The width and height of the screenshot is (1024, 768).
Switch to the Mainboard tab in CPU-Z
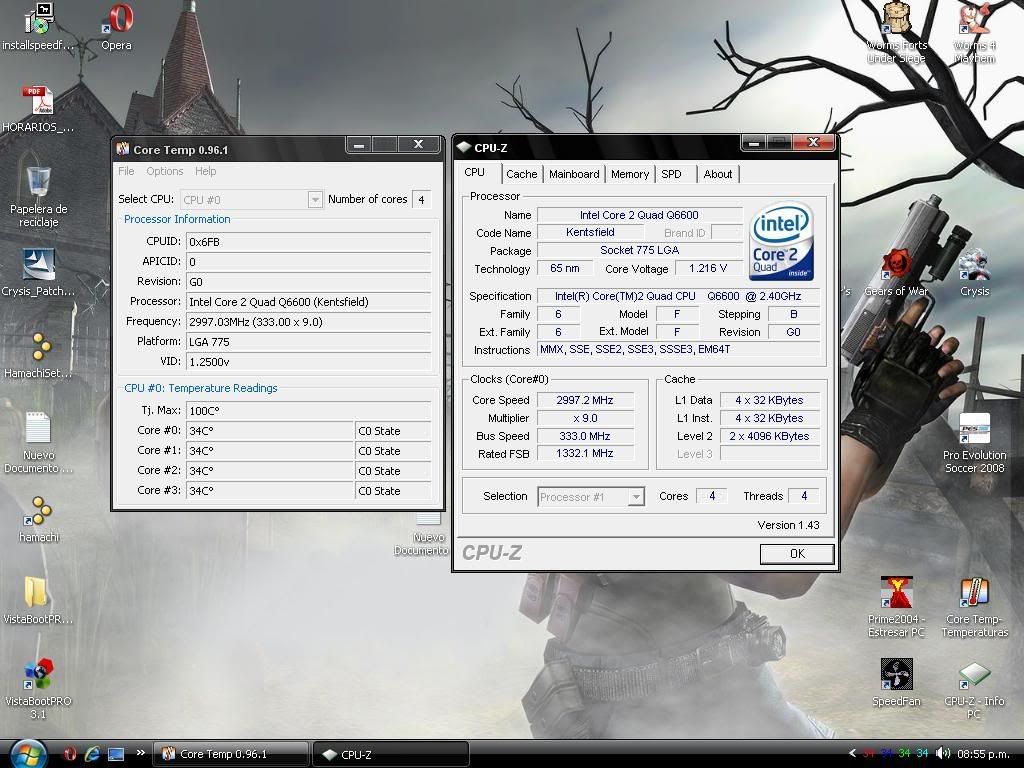pos(574,174)
